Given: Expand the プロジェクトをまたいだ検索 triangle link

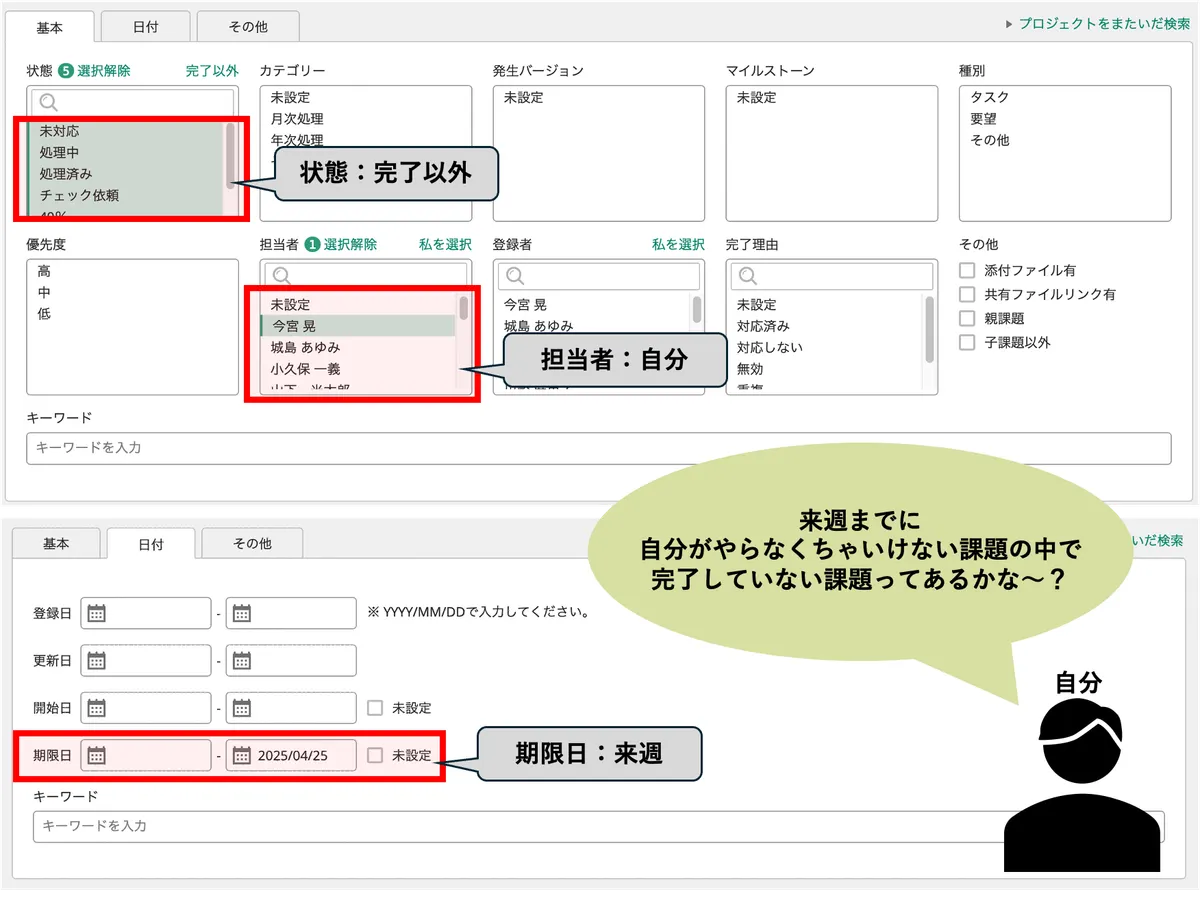Looking at the screenshot, I should pyautogui.click(x=1010, y=24).
